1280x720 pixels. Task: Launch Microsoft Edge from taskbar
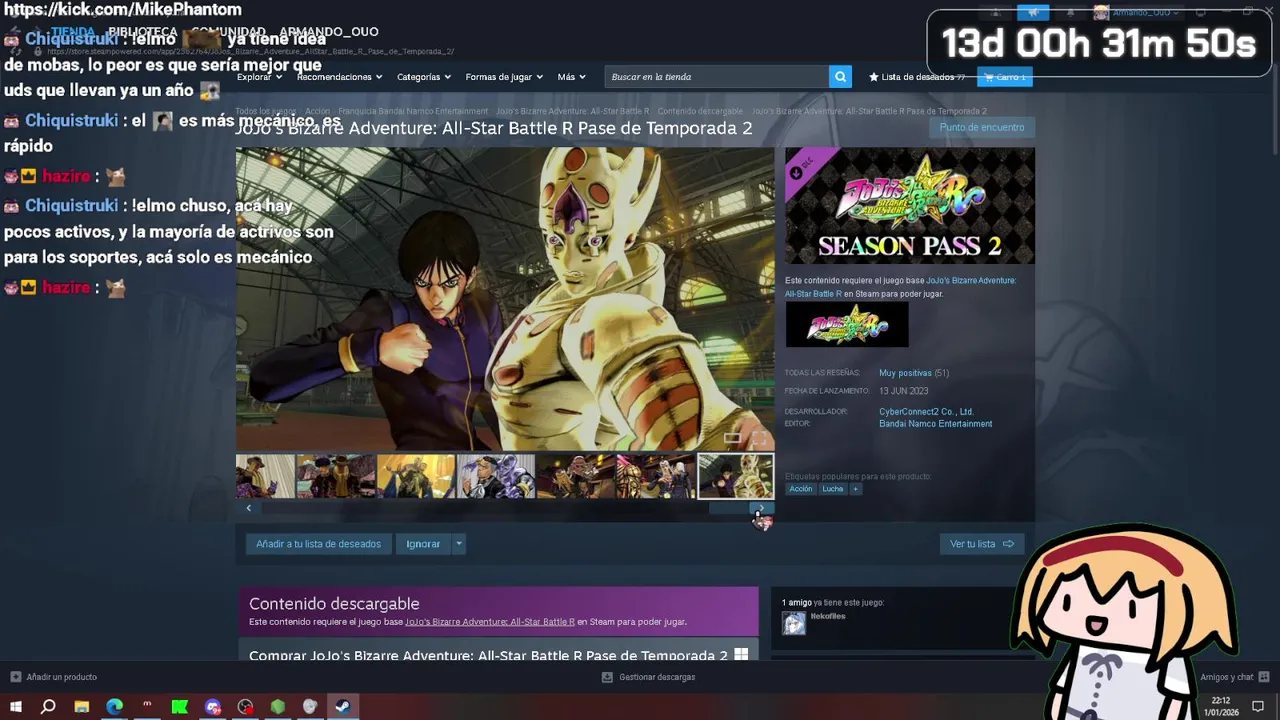pyautogui.click(x=114, y=707)
